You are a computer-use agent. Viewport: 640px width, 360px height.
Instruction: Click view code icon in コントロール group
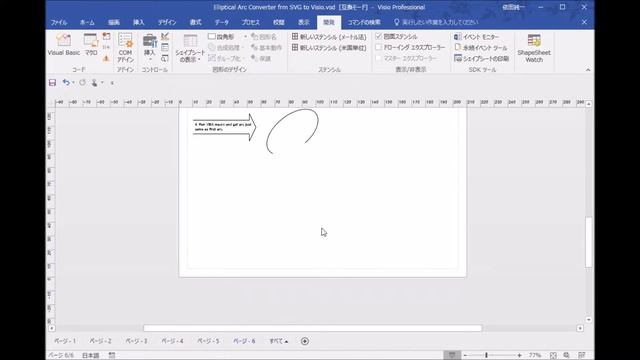(165, 58)
